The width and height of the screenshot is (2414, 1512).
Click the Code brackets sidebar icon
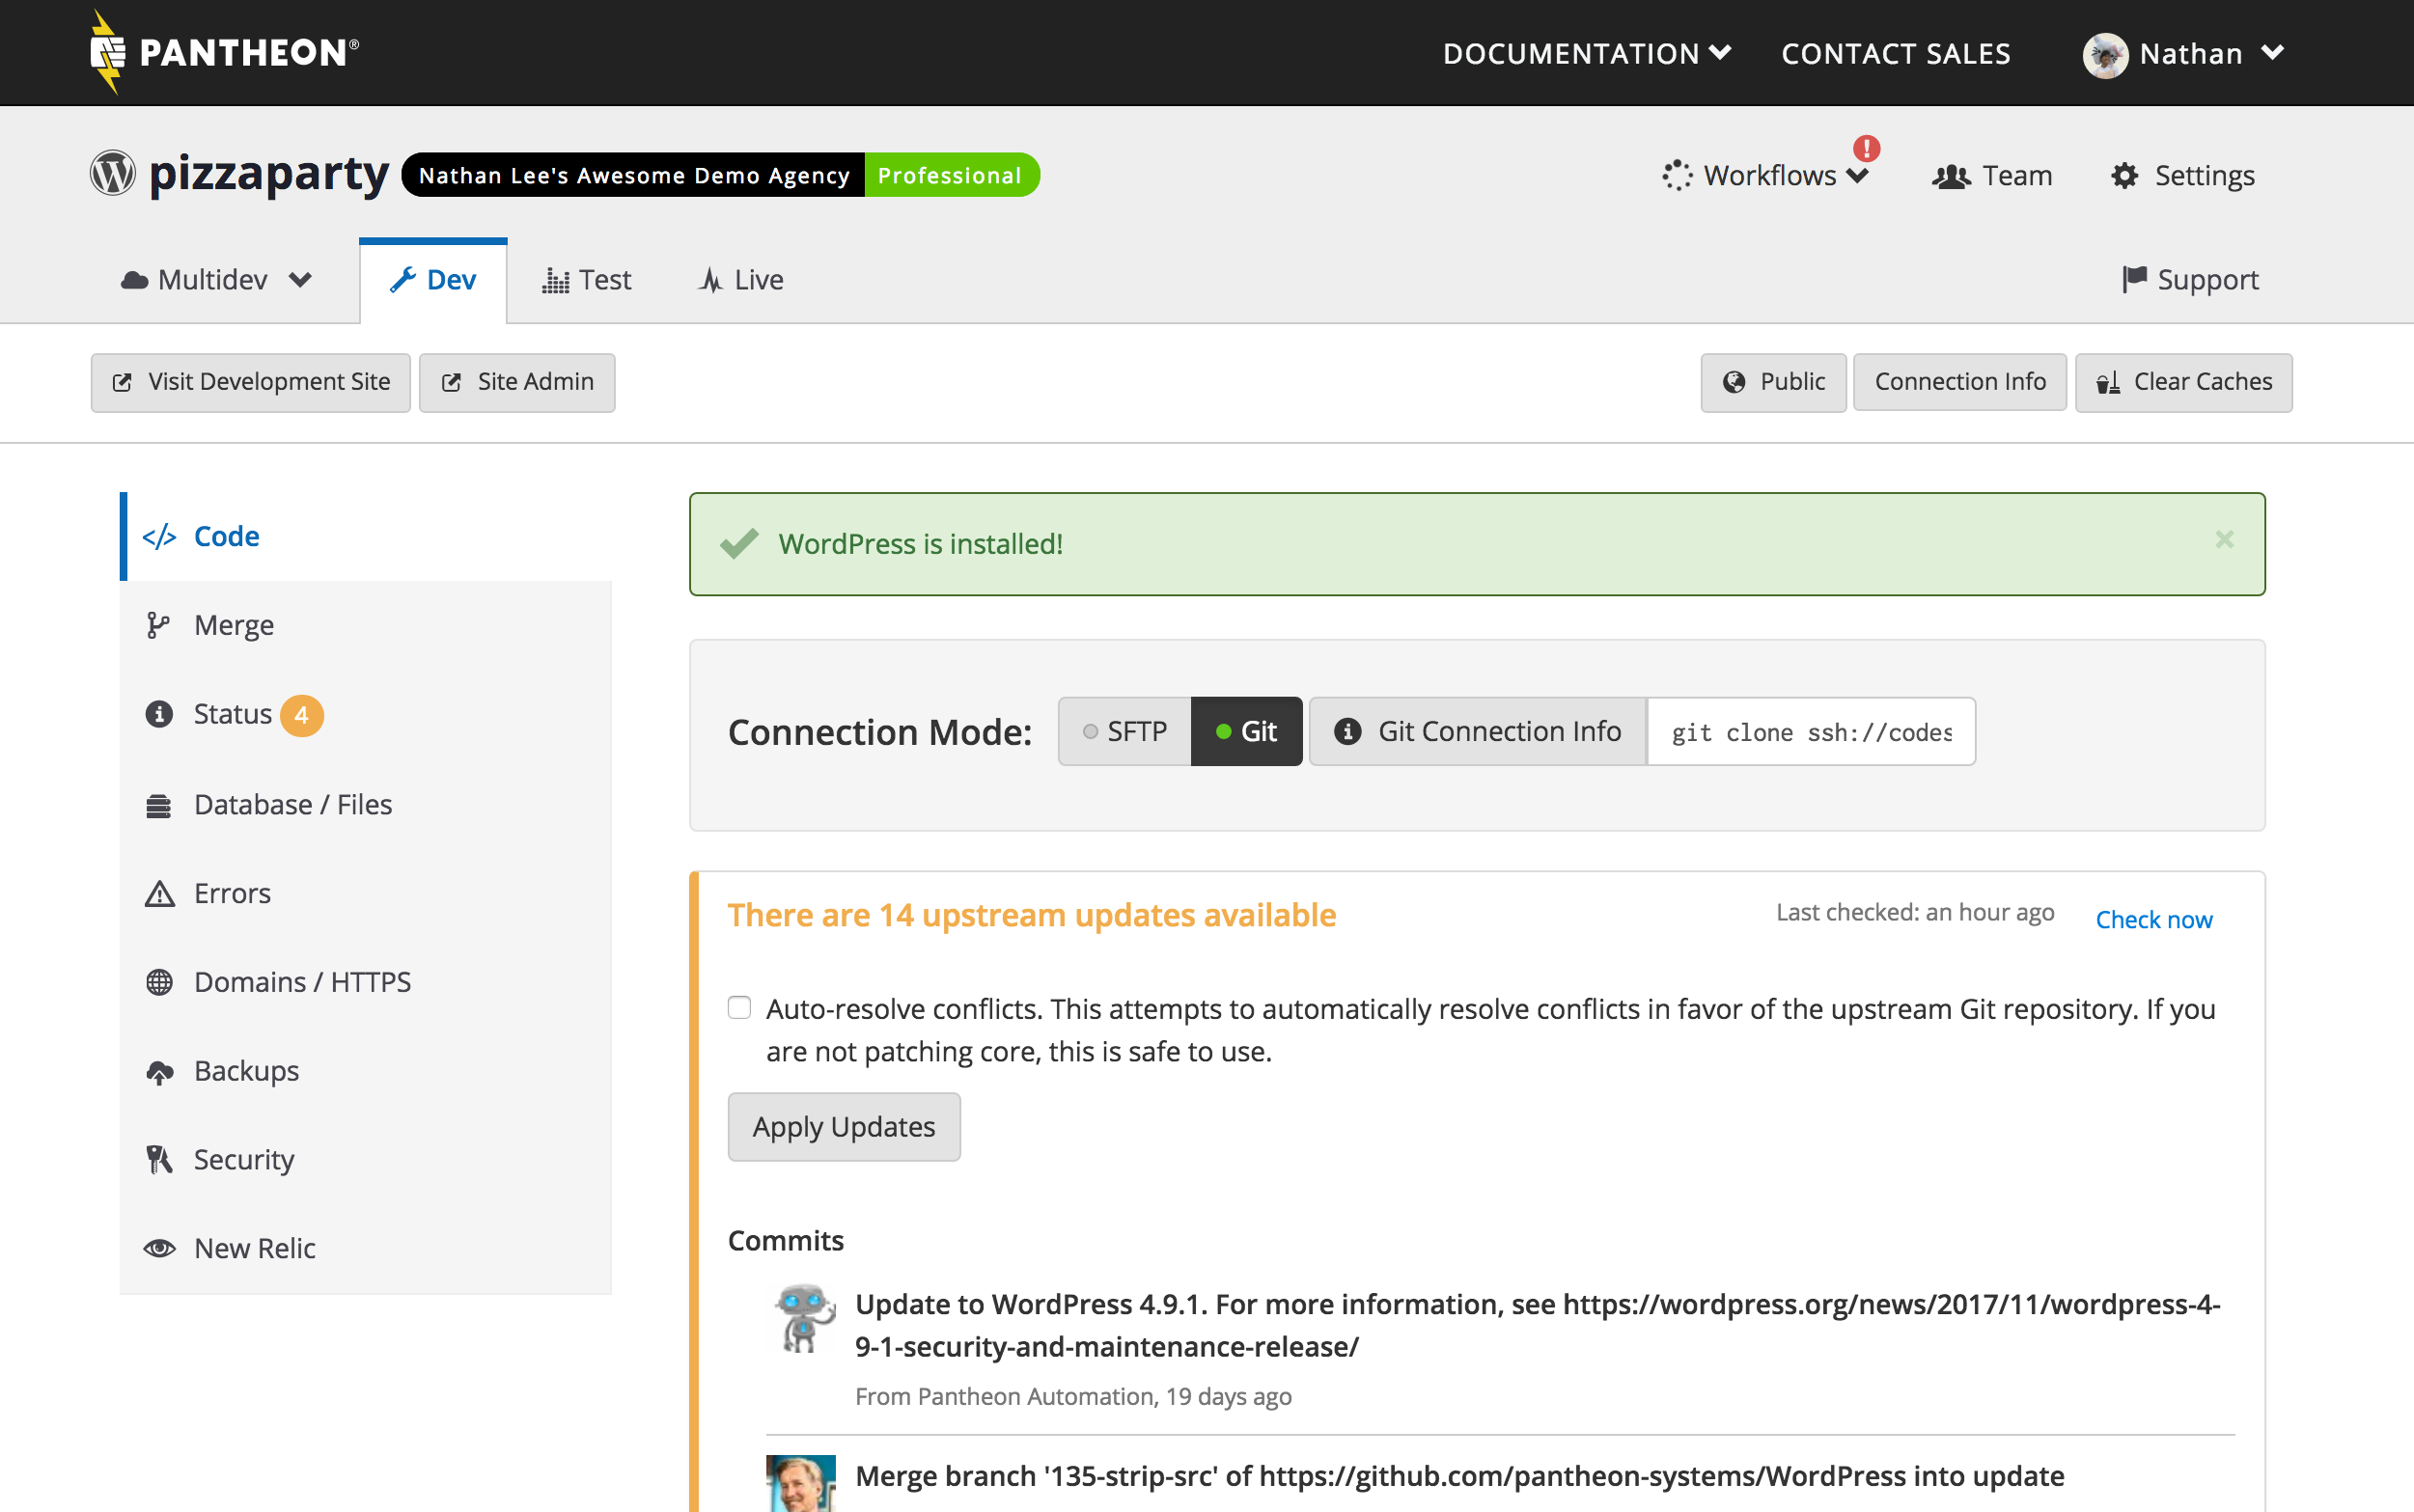pyautogui.click(x=159, y=537)
